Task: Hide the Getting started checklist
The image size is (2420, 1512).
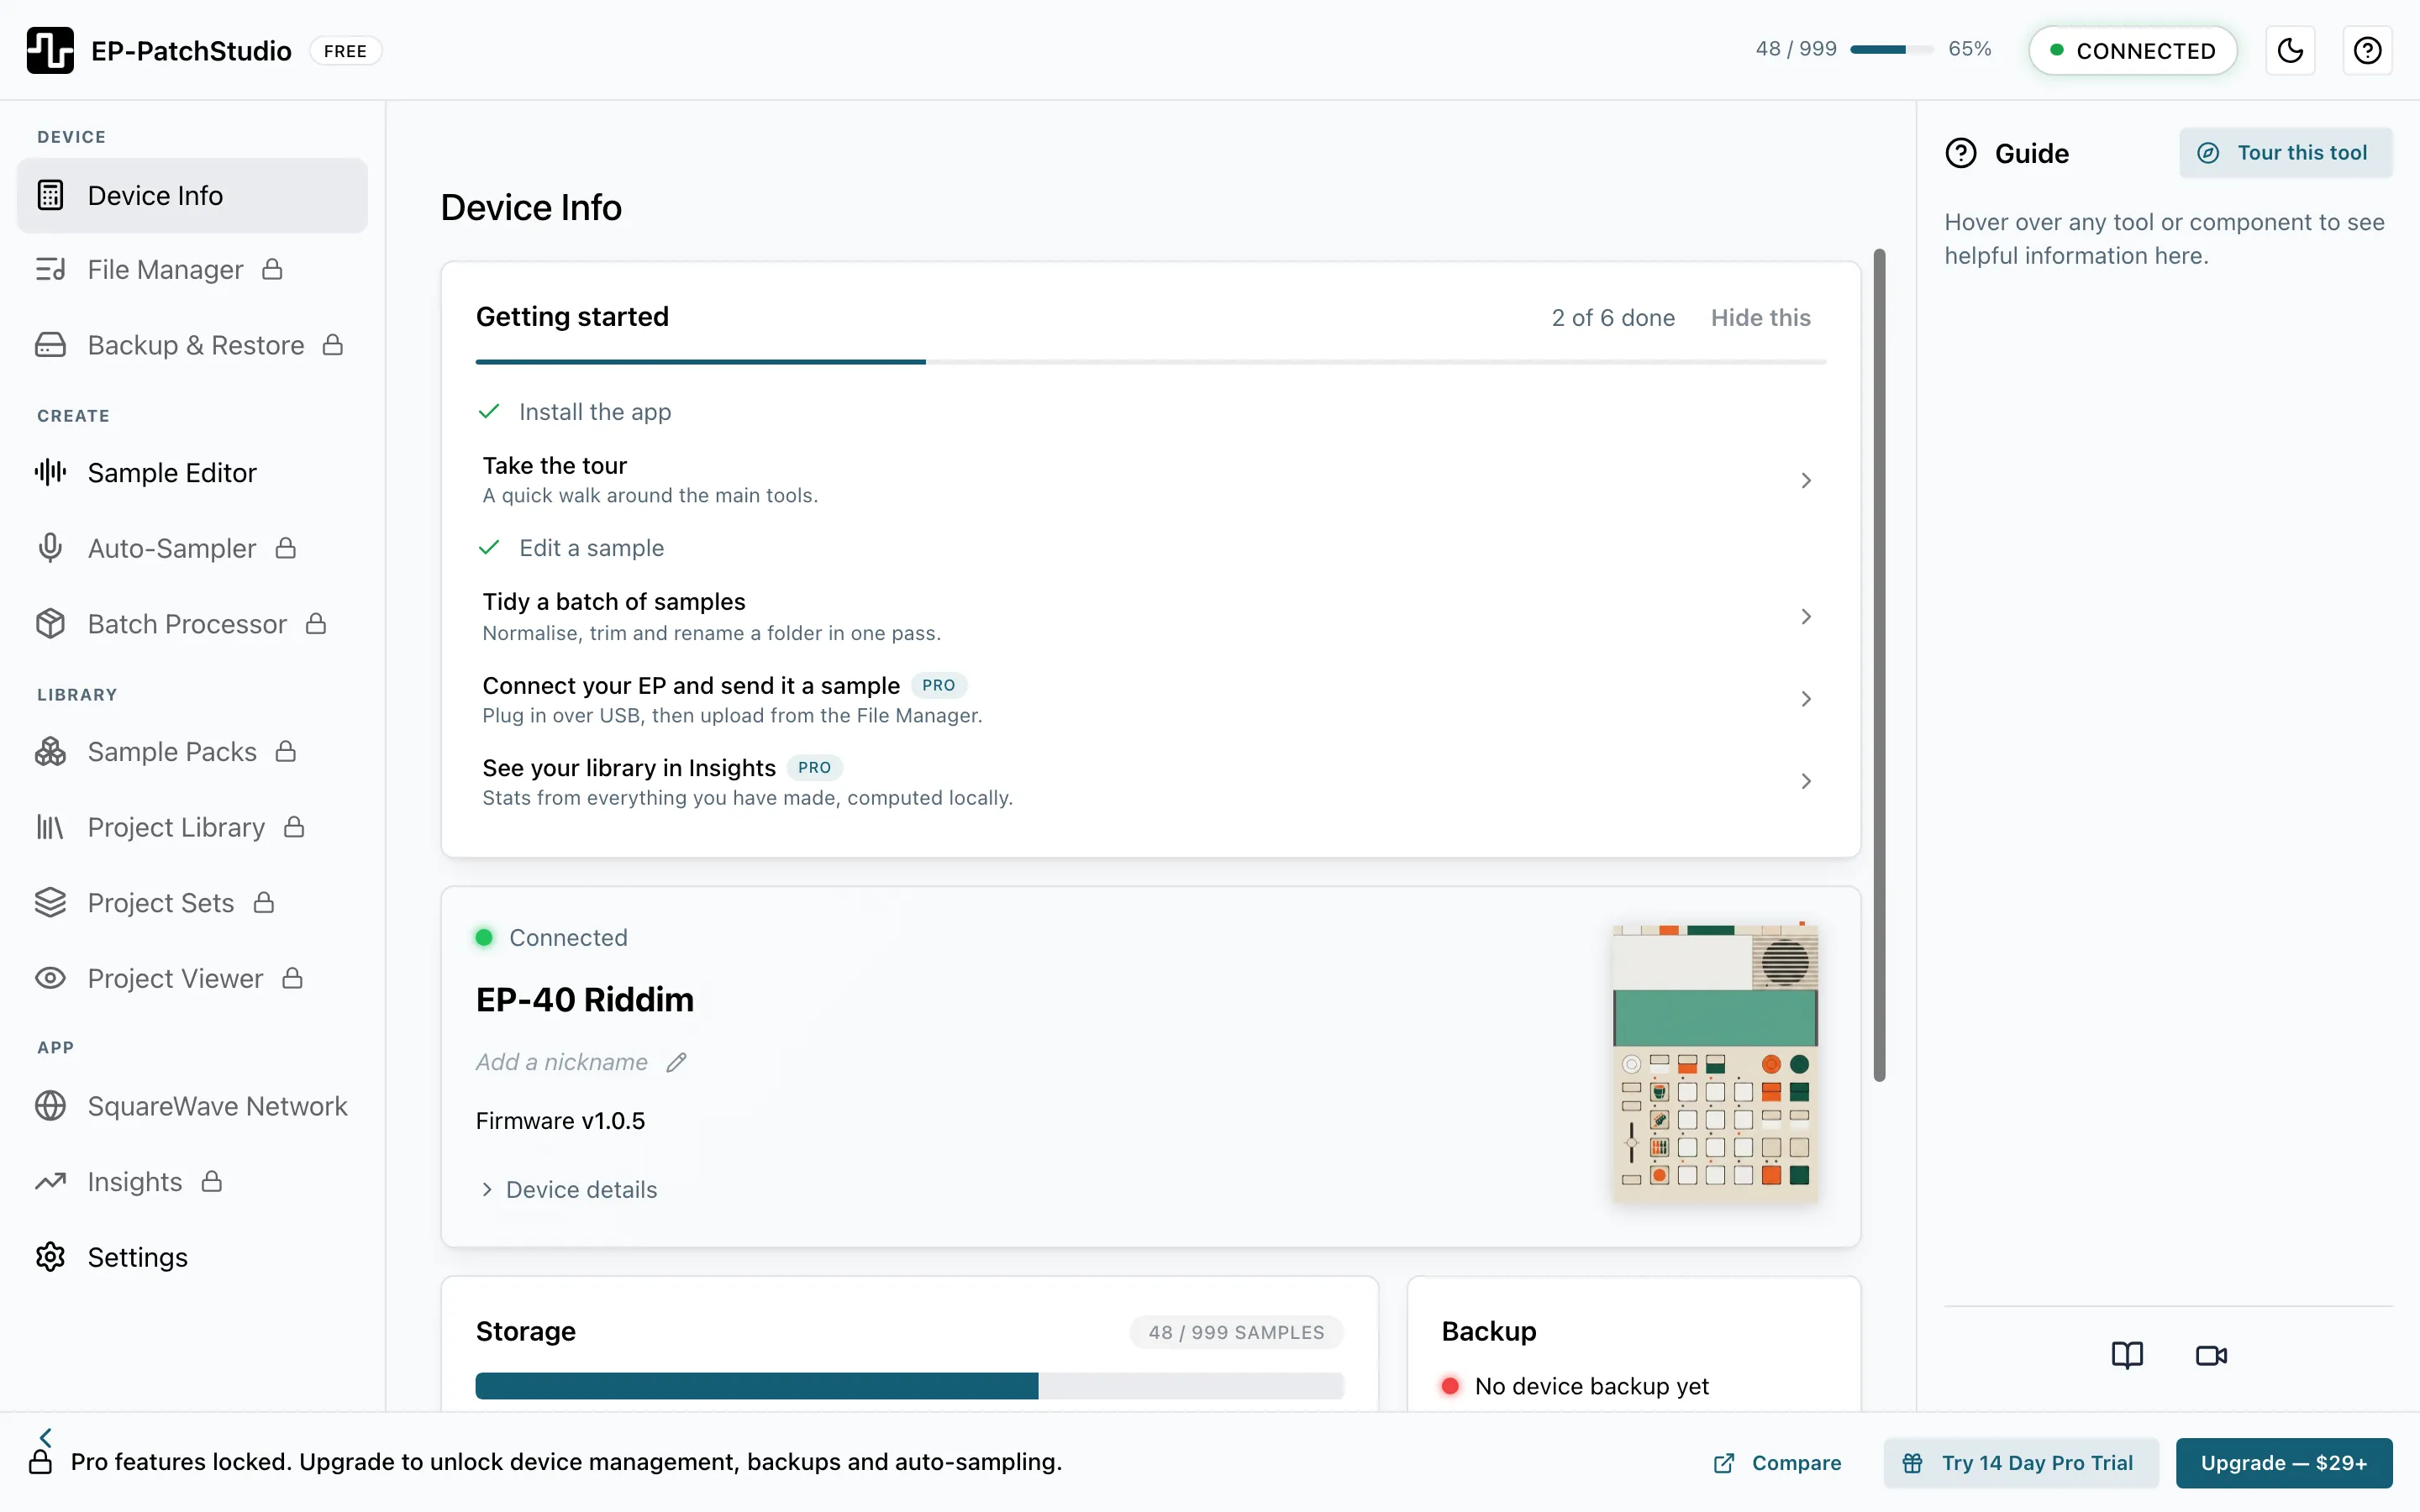Action: [1760, 318]
